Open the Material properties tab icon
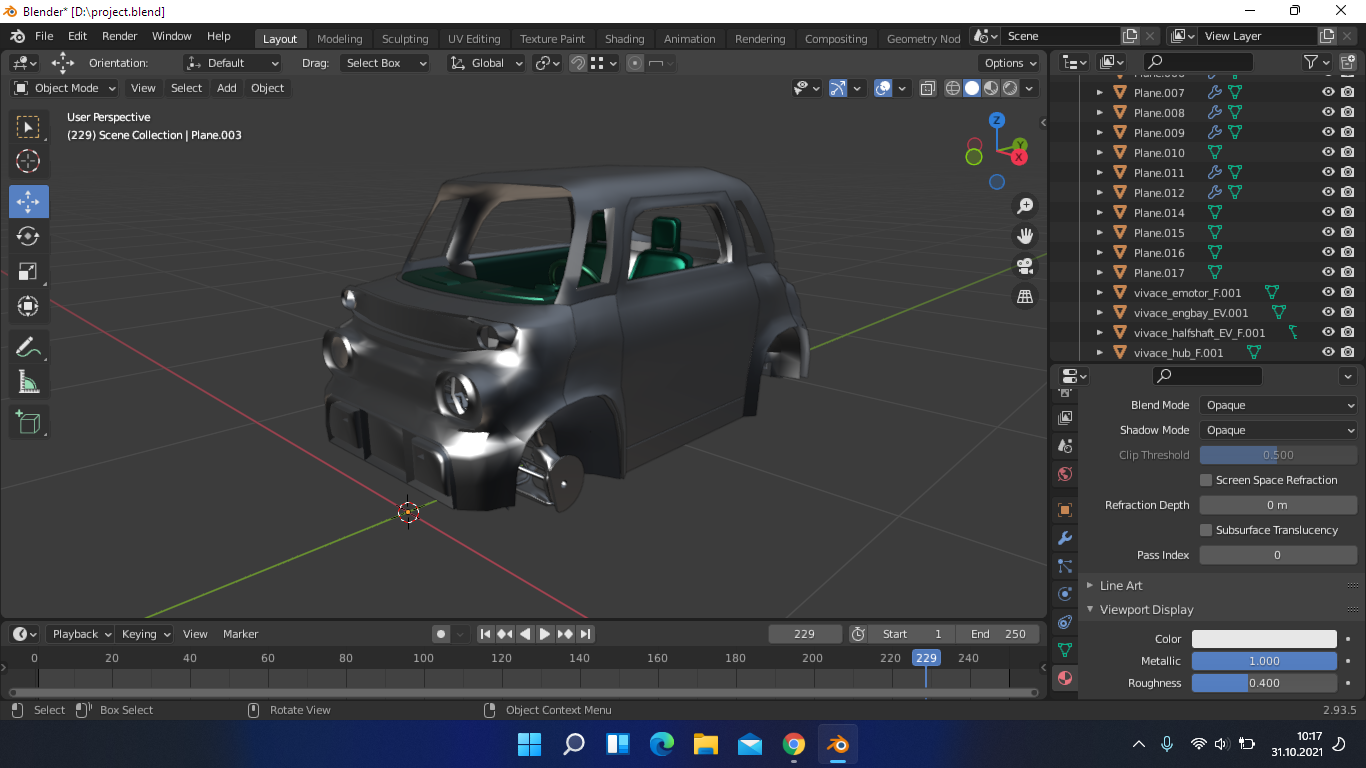This screenshot has width=1366, height=768. click(1065, 677)
